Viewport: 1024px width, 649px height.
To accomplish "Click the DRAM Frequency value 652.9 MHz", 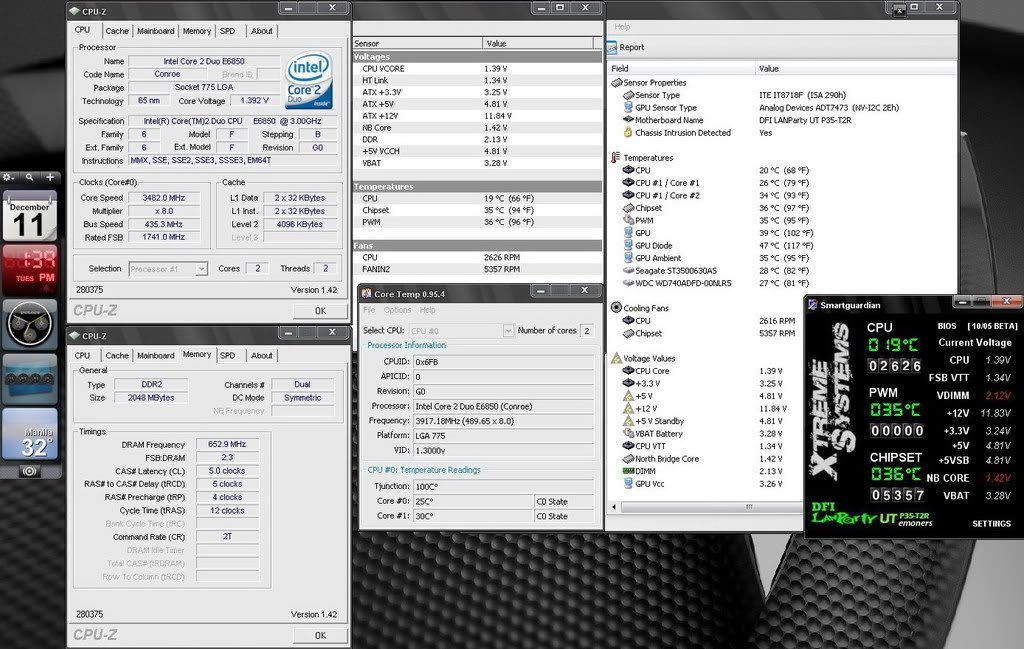I will coord(227,445).
